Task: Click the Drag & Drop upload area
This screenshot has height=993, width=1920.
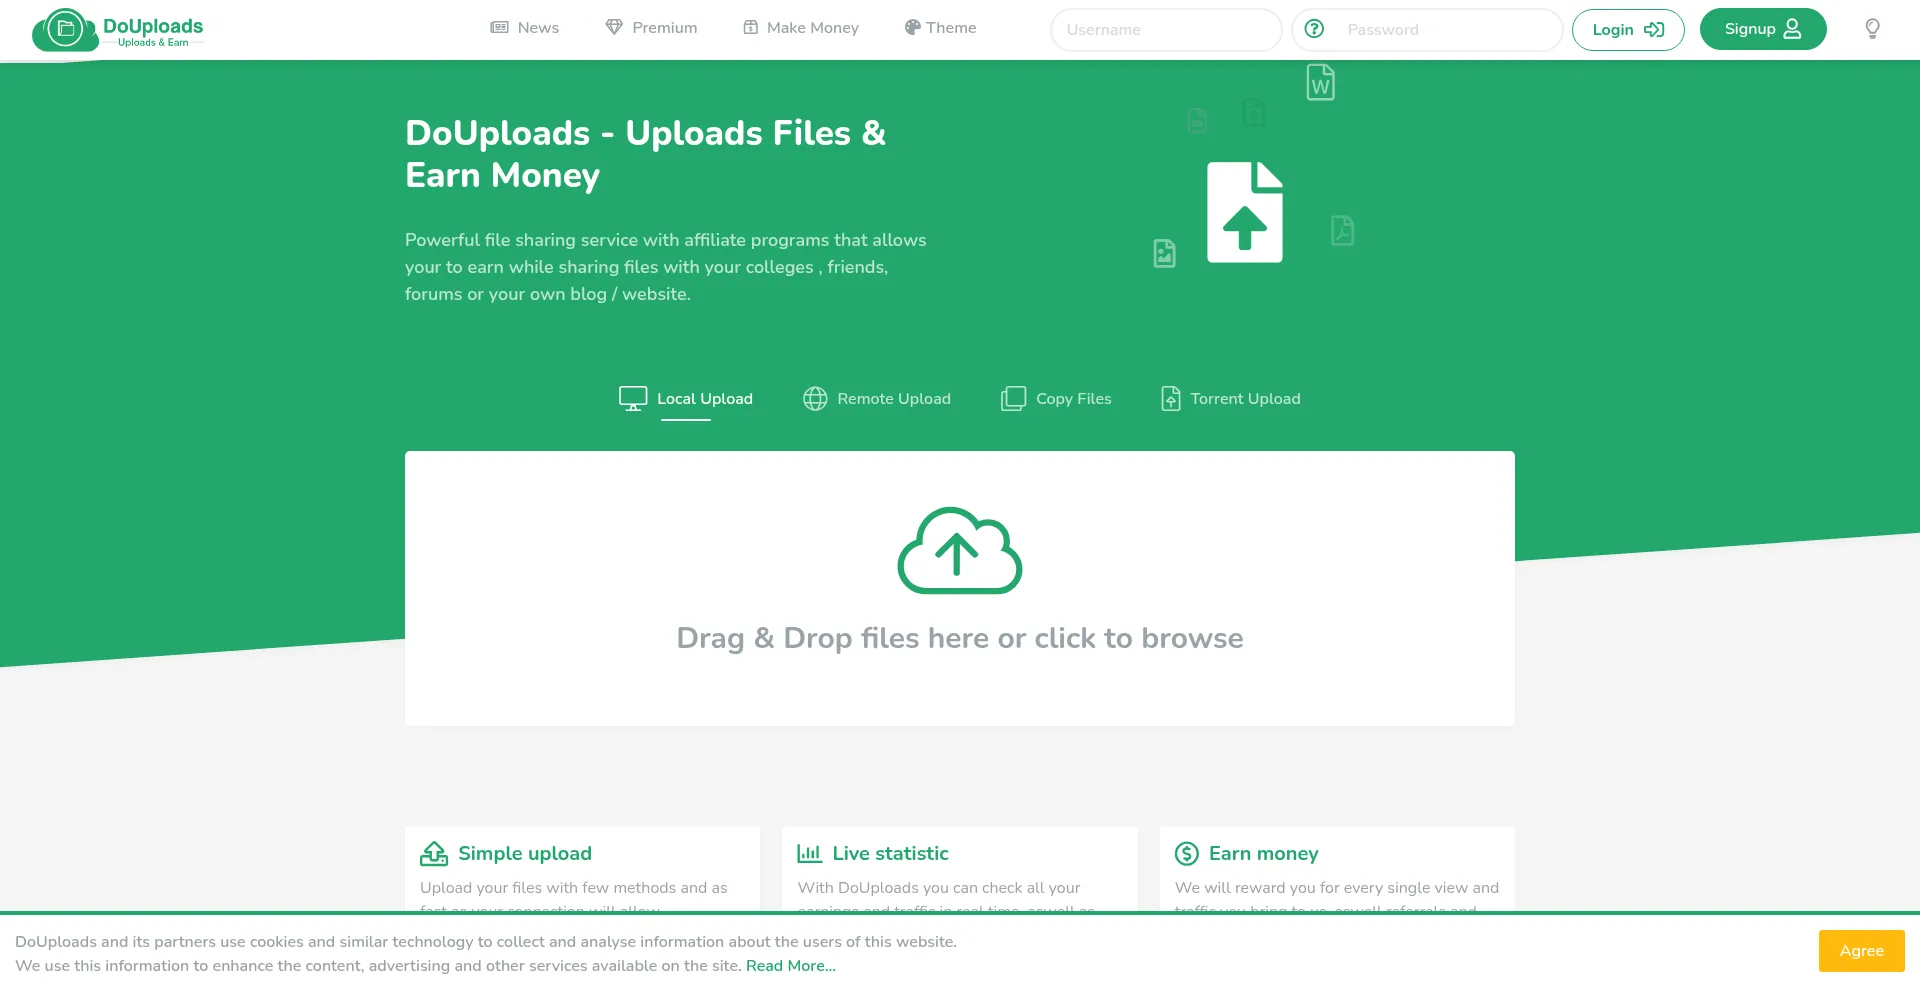Action: (x=960, y=588)
